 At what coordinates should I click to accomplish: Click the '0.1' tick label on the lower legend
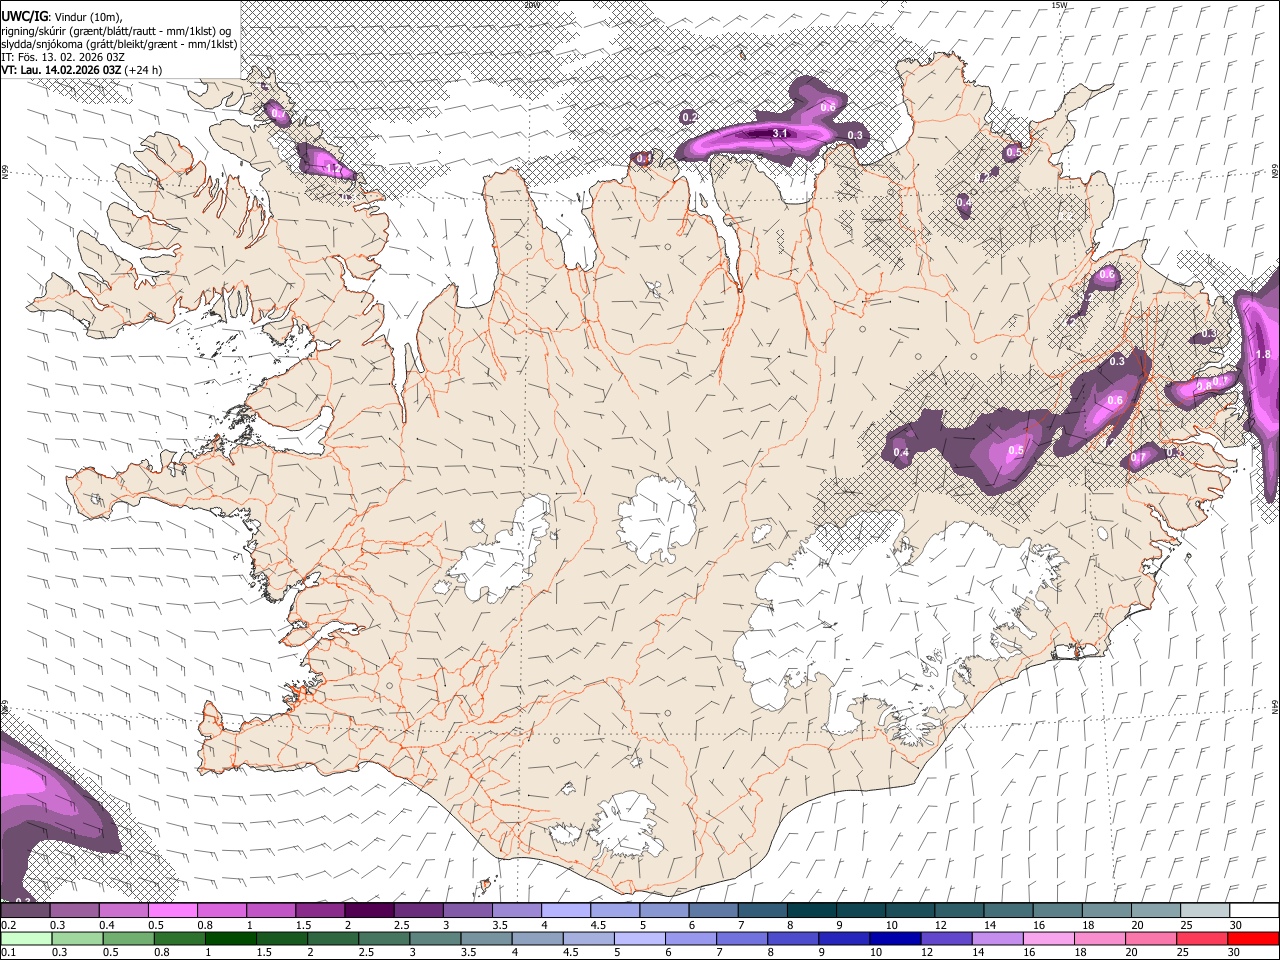pos(8,953)
